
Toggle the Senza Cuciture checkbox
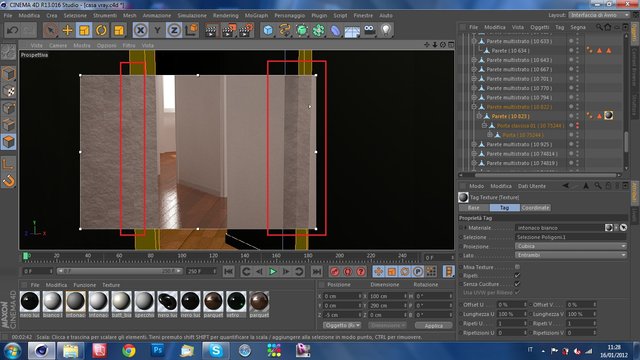point(517,284)
